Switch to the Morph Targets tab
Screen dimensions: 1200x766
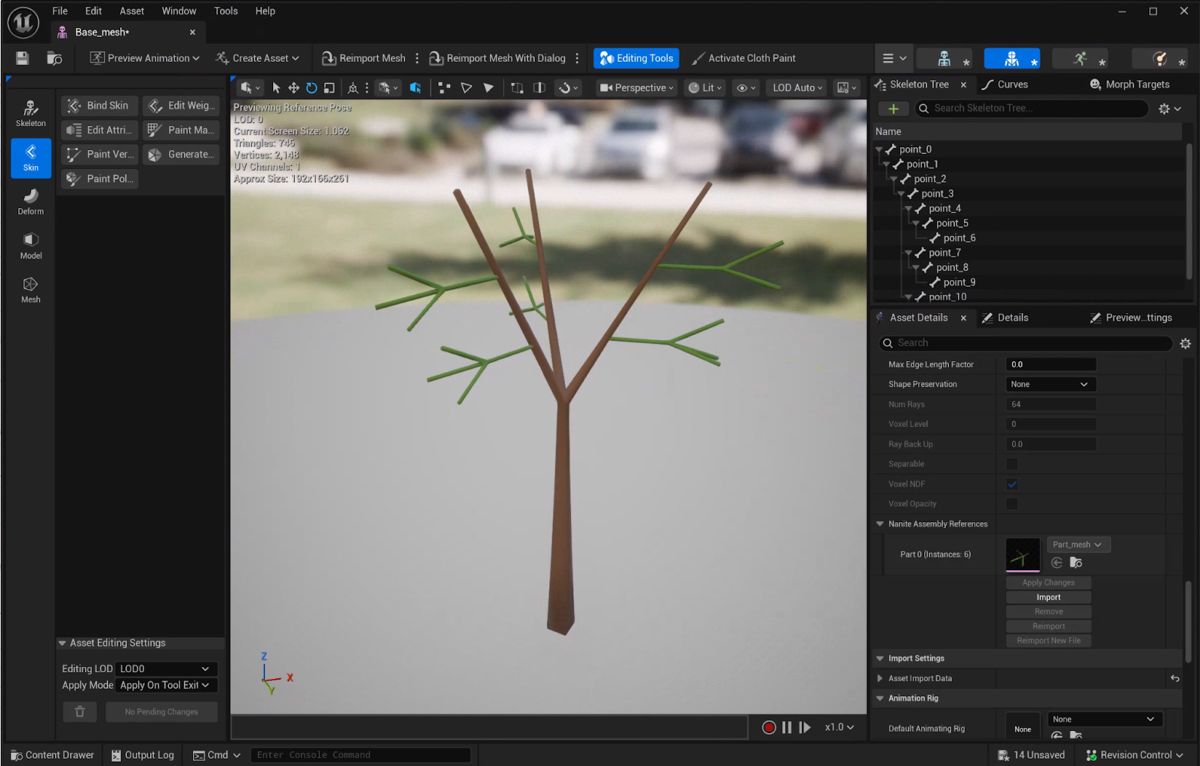(x=1130, y=85)
